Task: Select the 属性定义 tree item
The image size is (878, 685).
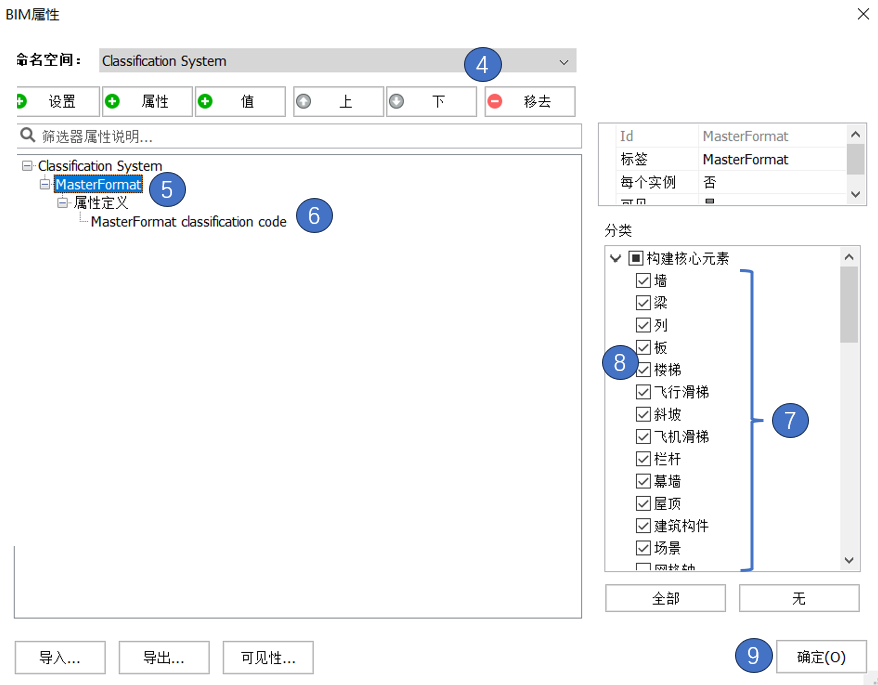Action: click(101, 203)
